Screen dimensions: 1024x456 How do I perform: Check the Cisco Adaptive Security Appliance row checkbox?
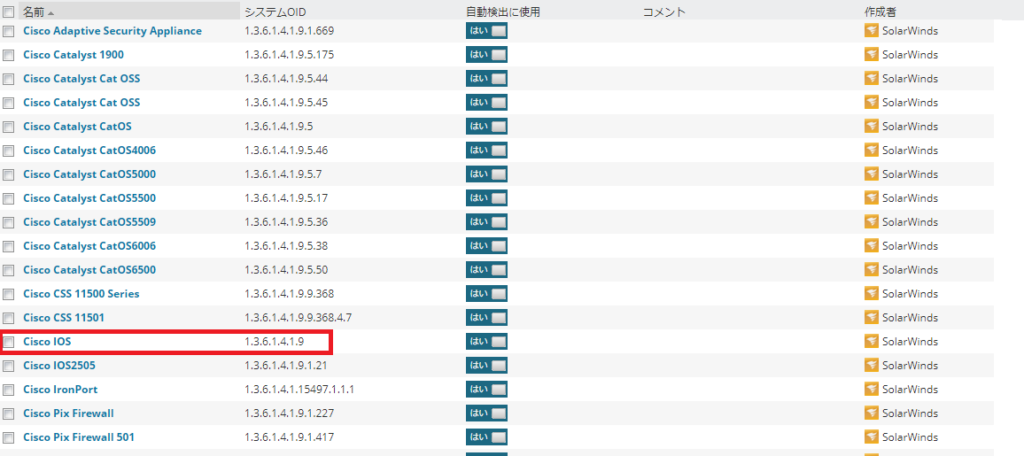[8, 31]
